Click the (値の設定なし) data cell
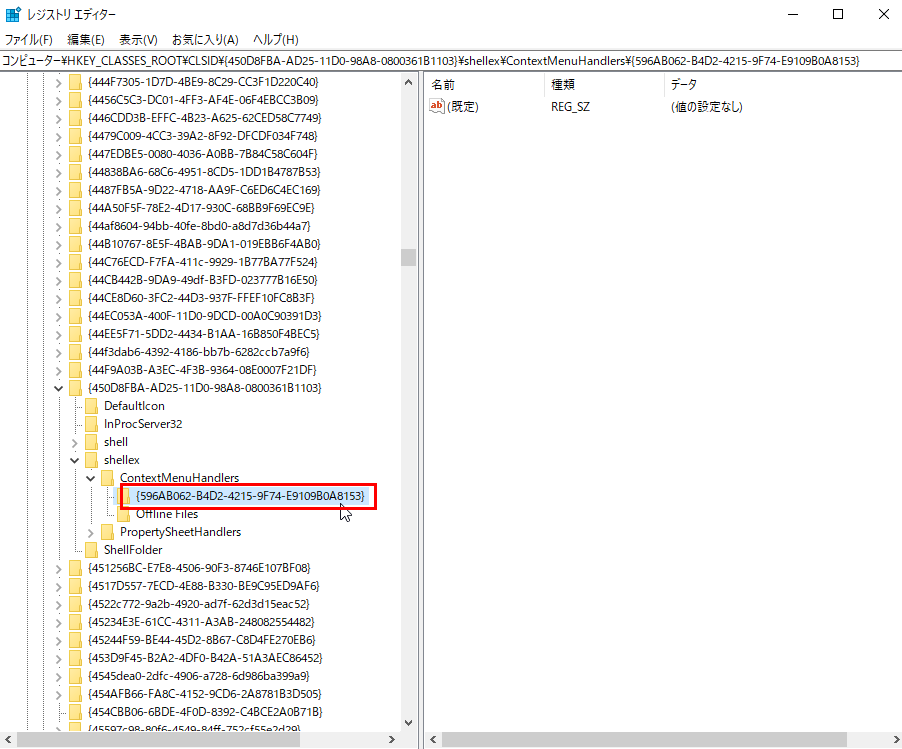 [x=706, y=107]
